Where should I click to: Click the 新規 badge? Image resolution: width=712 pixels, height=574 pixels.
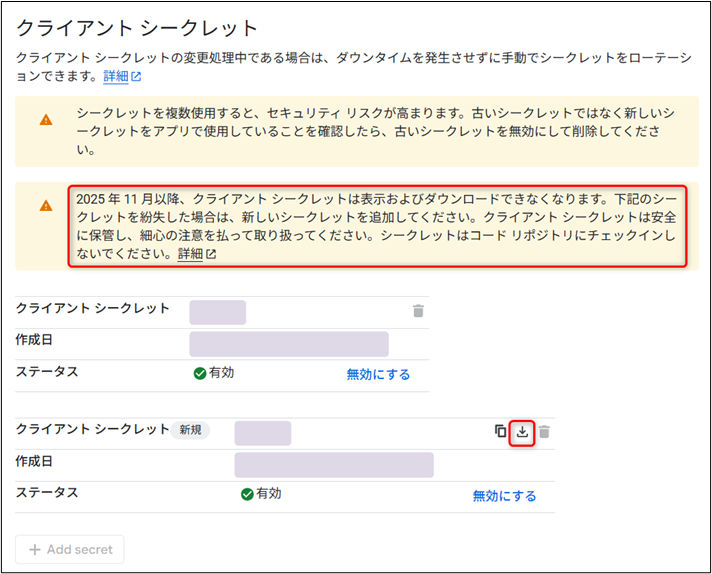coord(190,430)
